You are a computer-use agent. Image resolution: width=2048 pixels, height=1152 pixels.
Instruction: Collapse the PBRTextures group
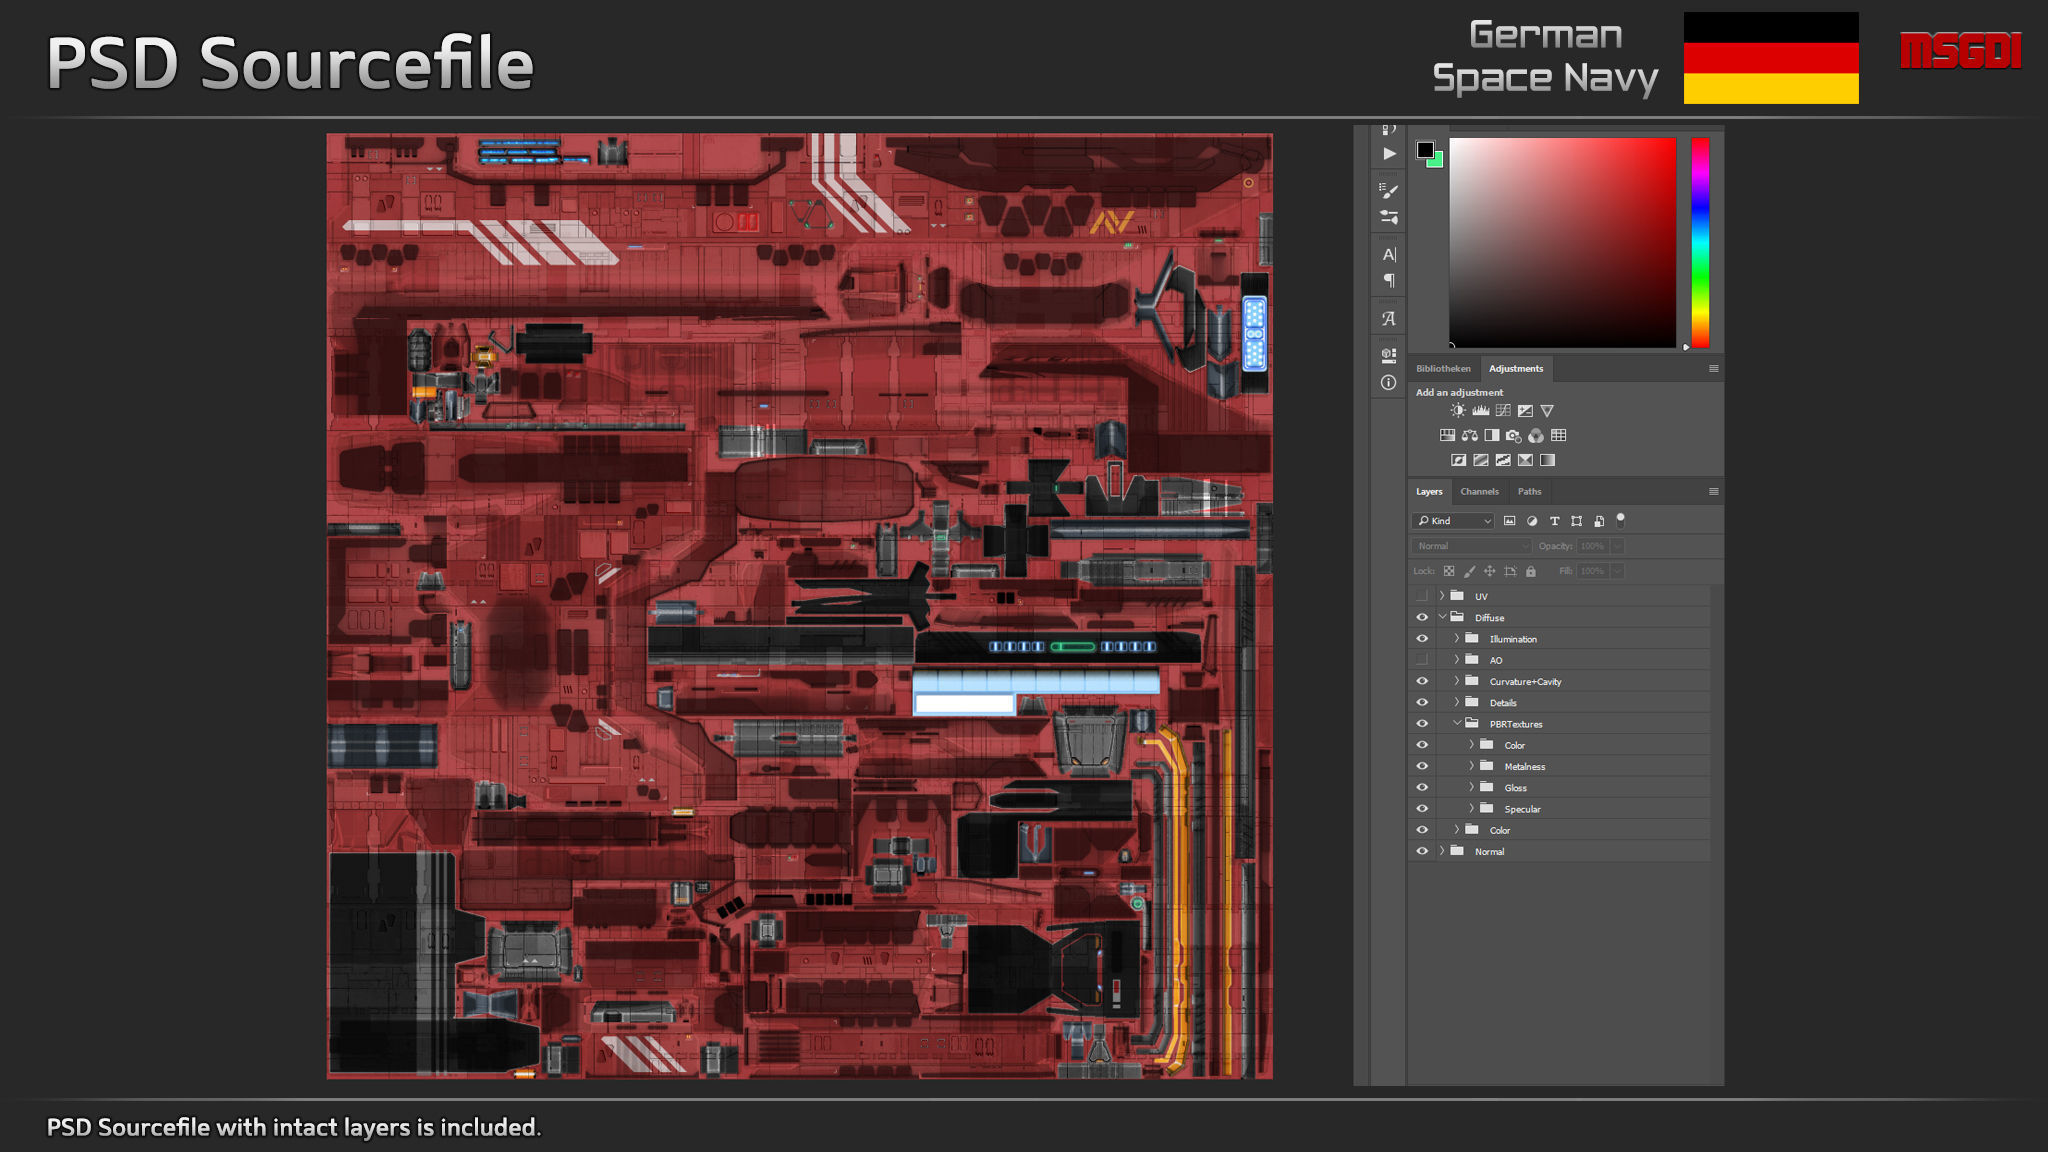[x=1457, y=724]
